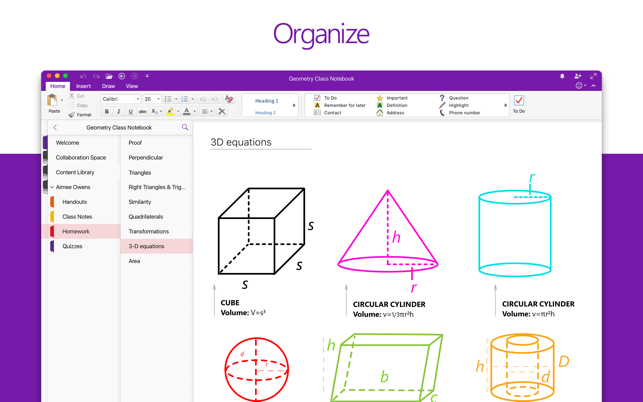Open notebook via the folder icon
Screen dimensions: 643x402
109,76
